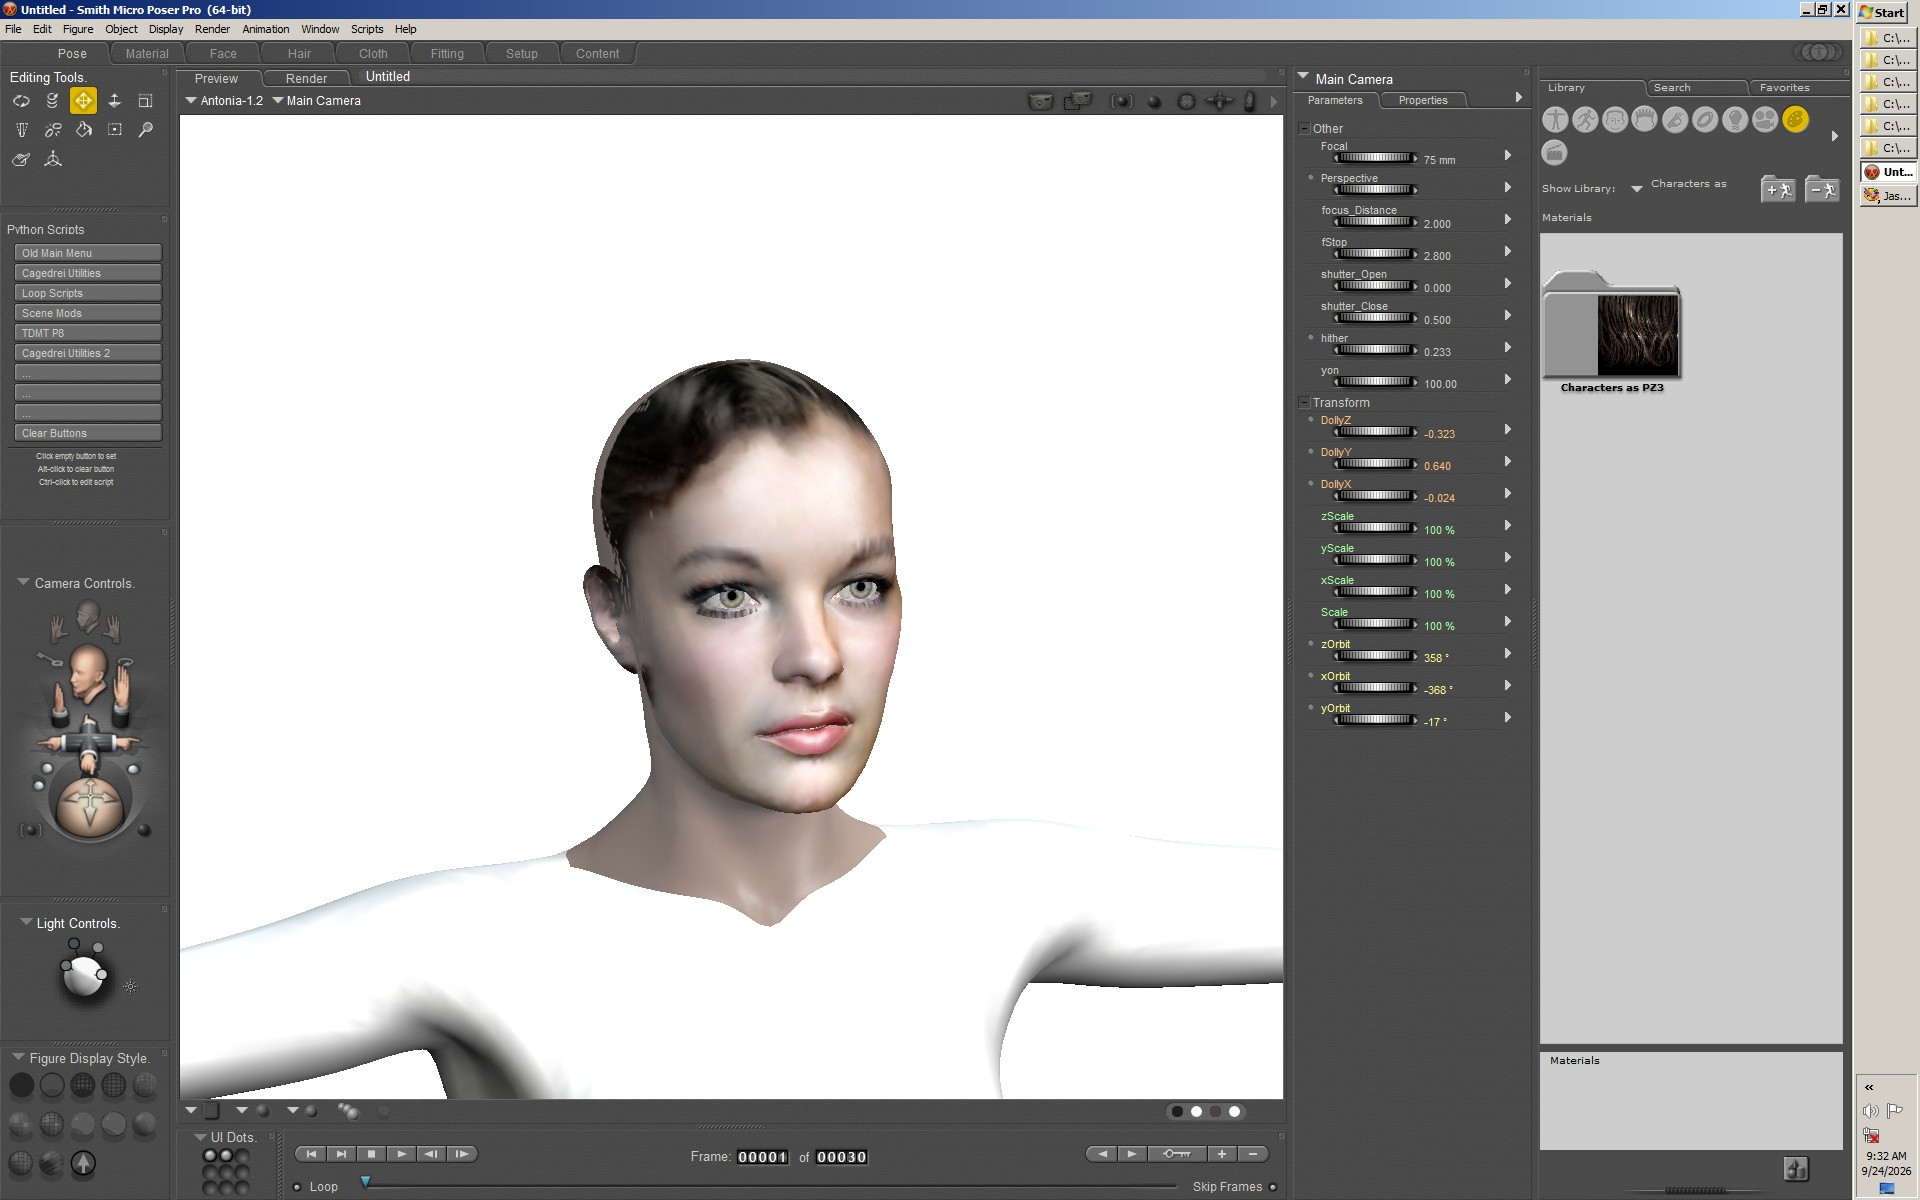This screenshot has height=1200, width=1920.
Task: Open the Figures library category
Action: coord(1555,120)
